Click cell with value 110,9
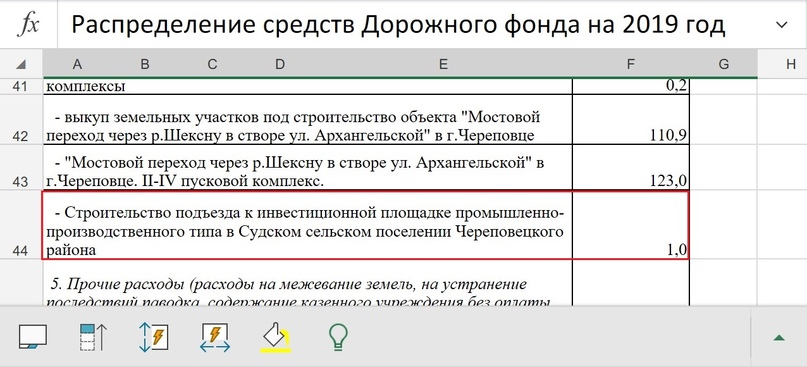The image size is (807, 367). tap(630, 119)
